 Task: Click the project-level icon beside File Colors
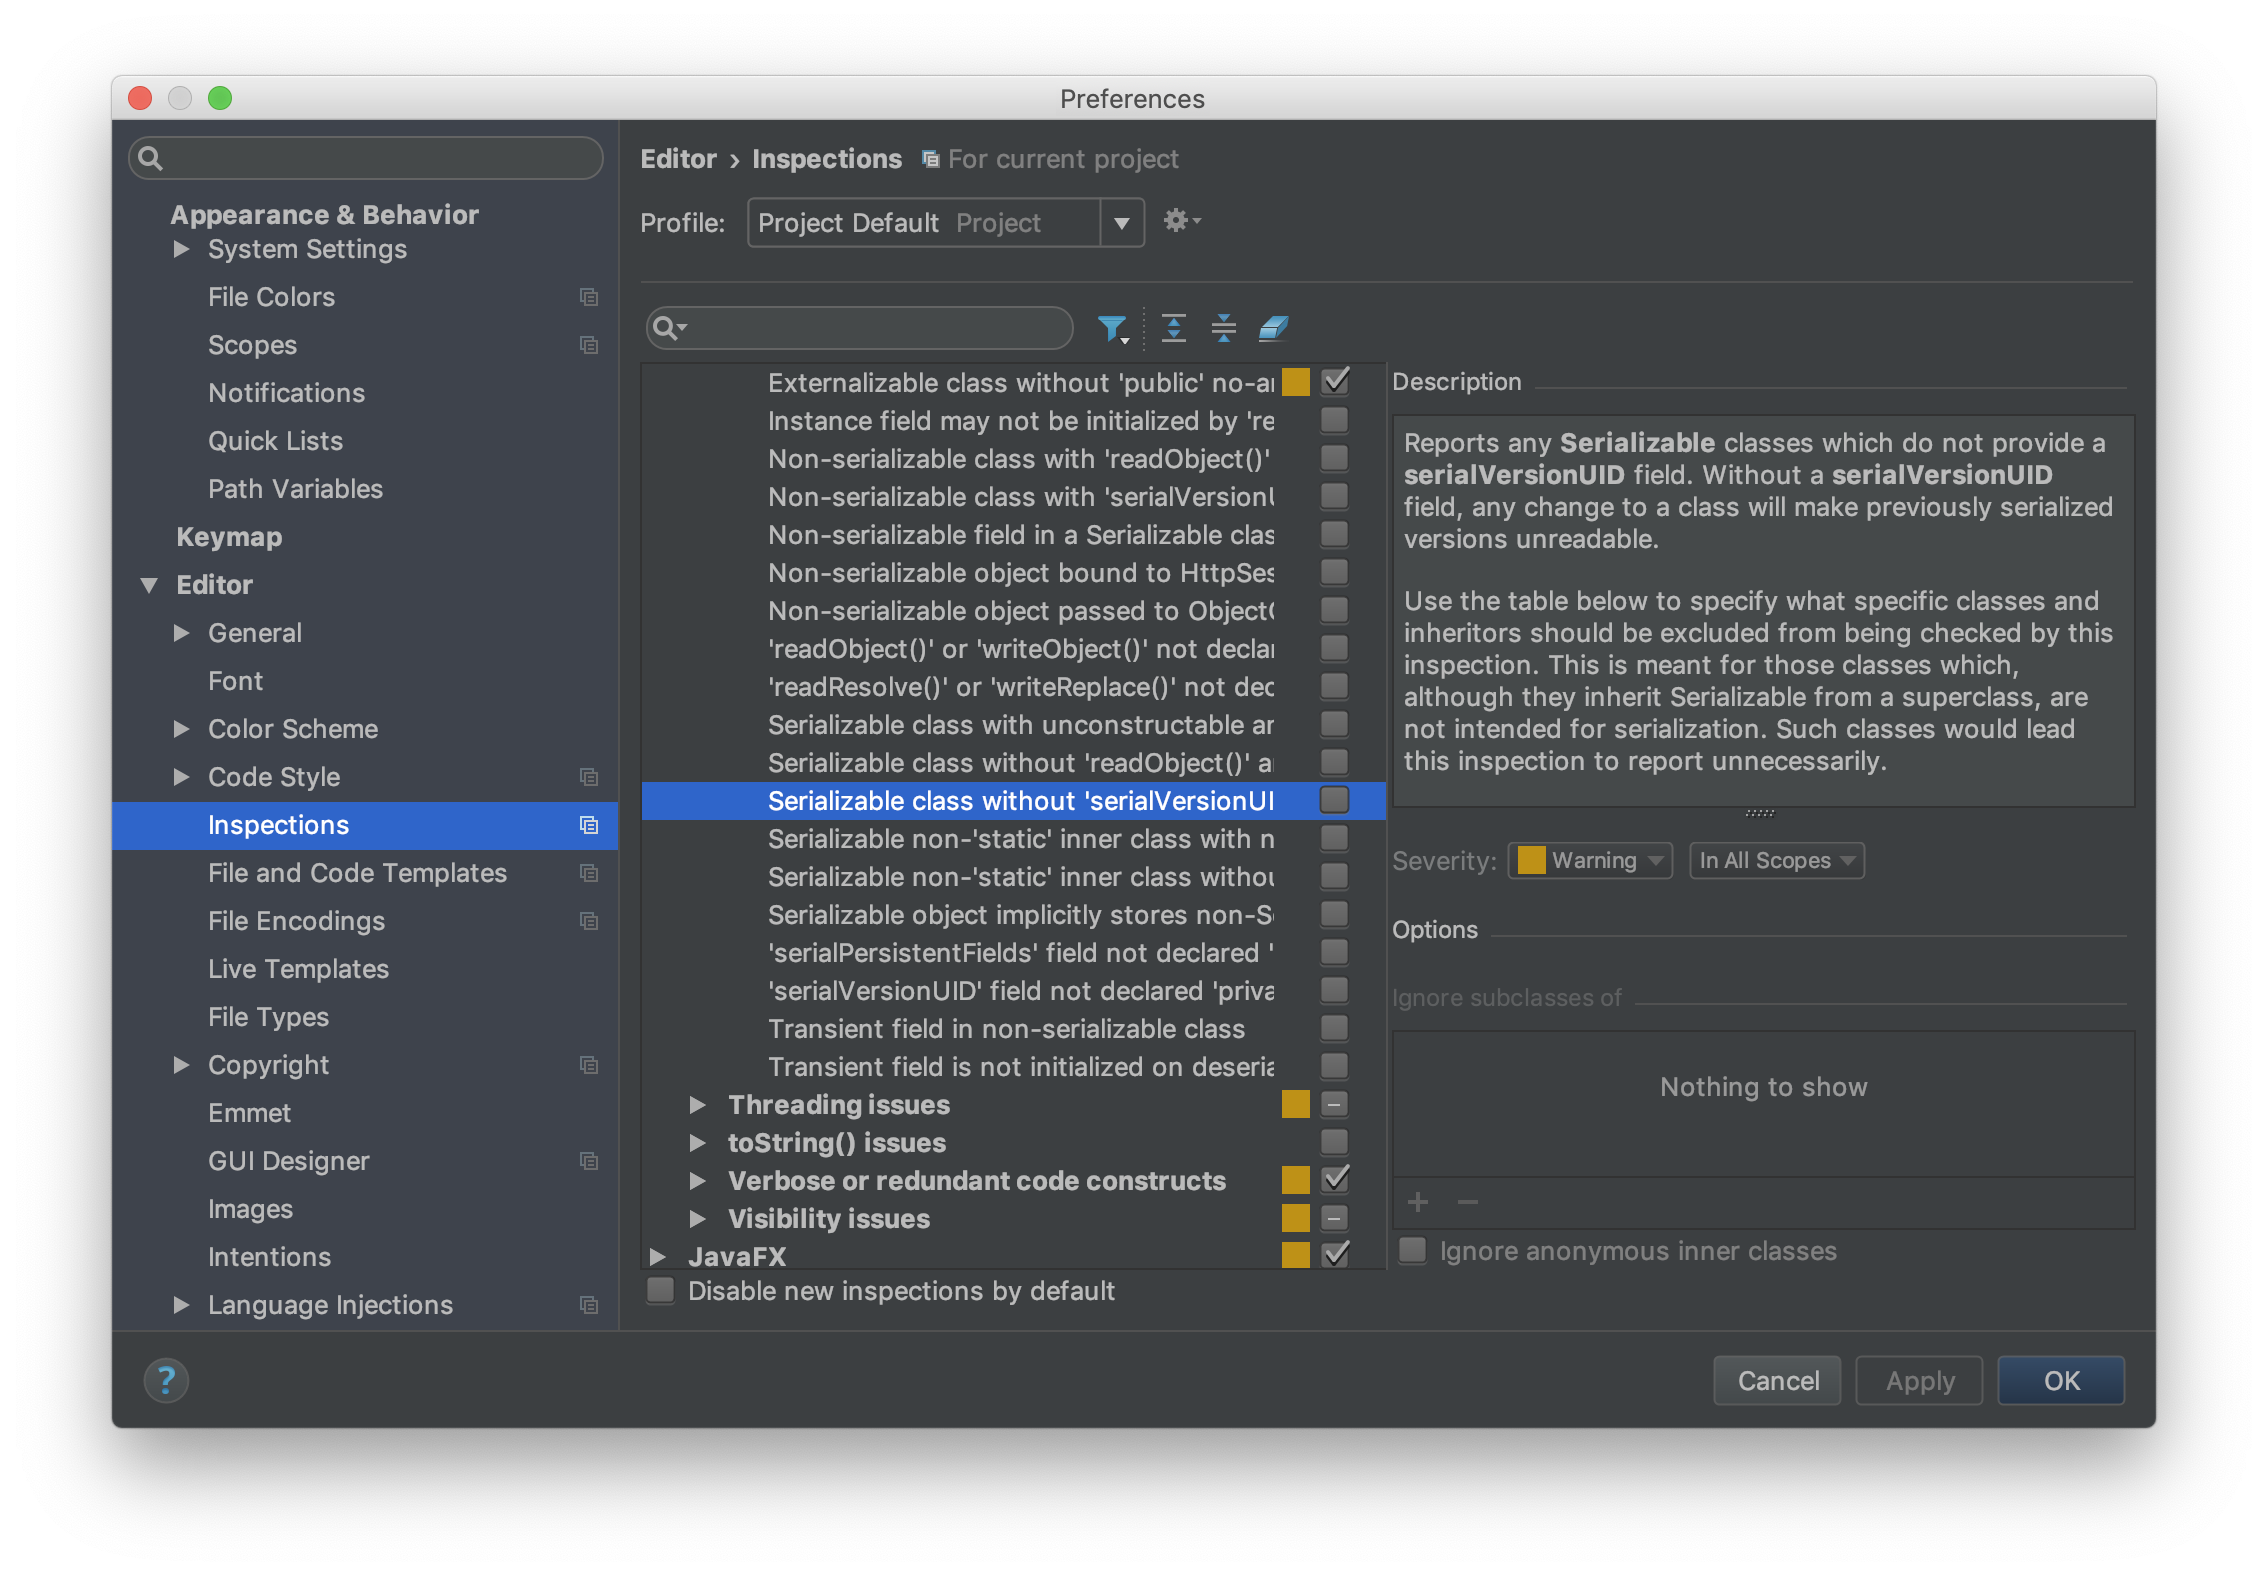[x=589, y=297]
